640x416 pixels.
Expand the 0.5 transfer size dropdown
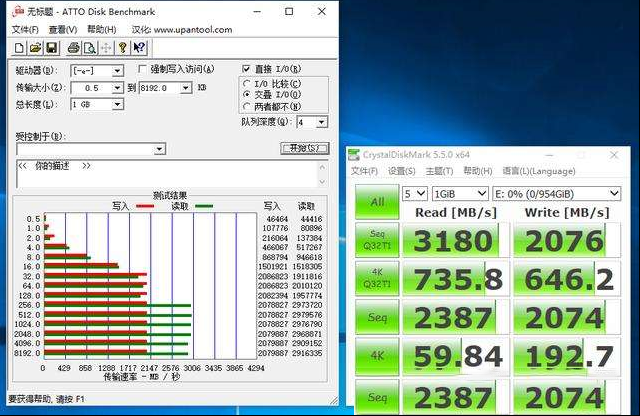click(118, 88)
